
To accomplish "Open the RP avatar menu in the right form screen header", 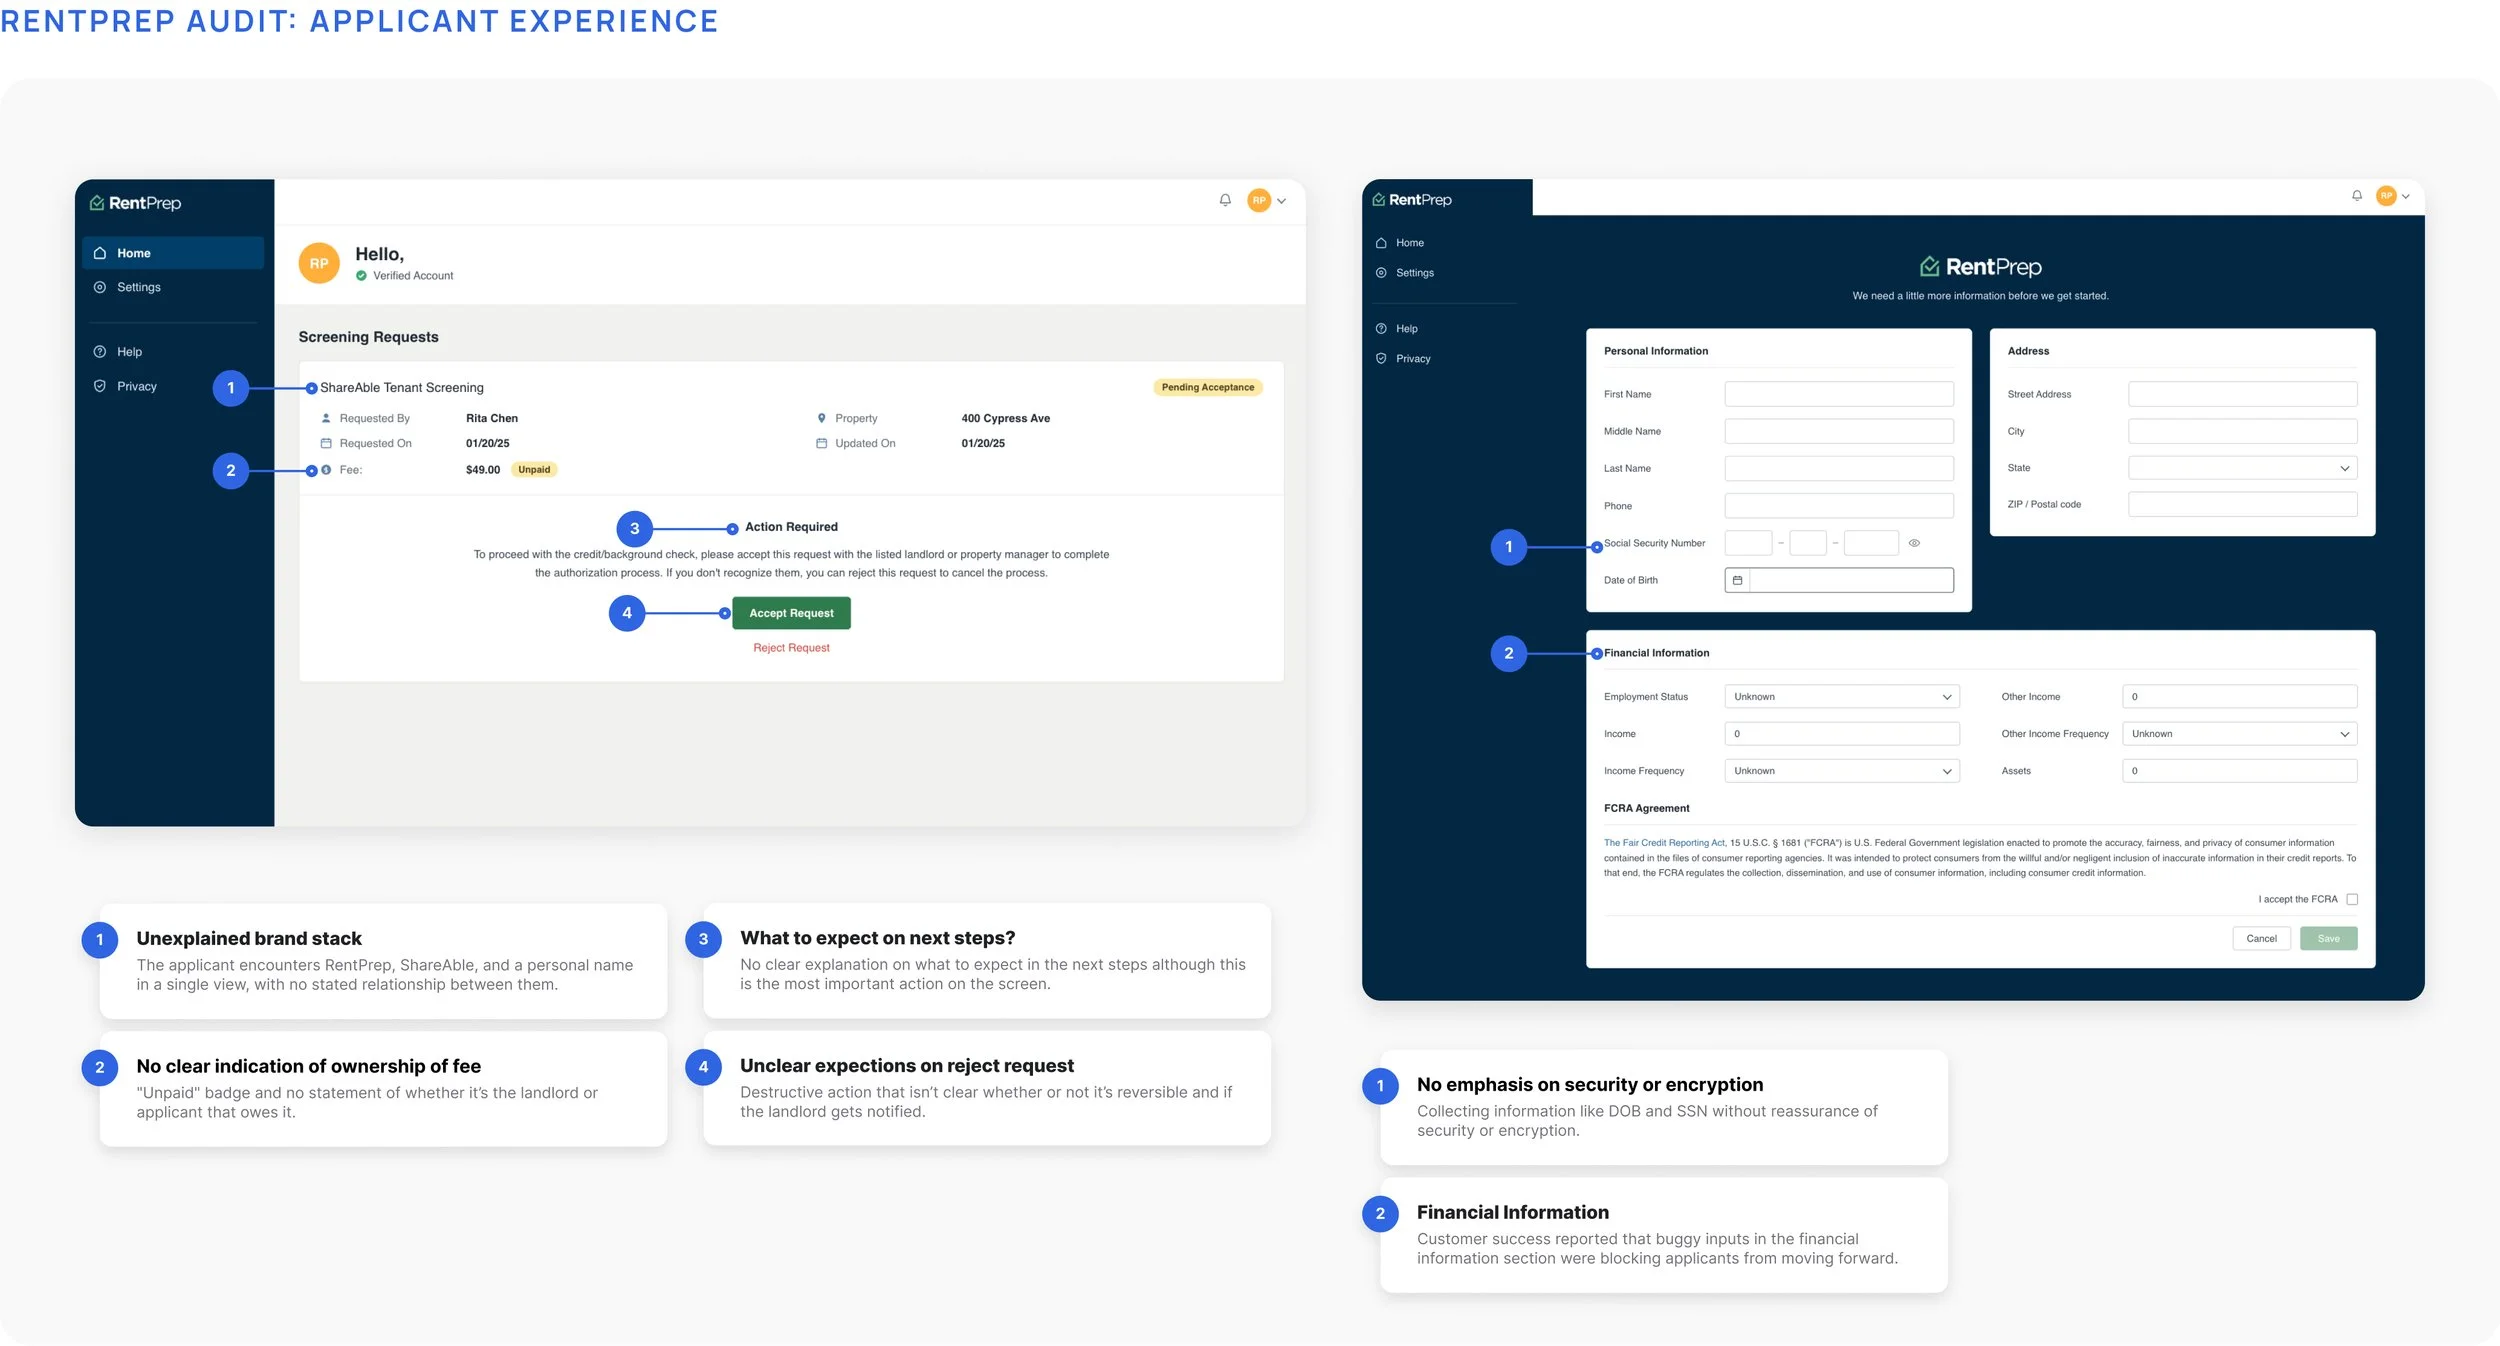I will (2393, 196).
